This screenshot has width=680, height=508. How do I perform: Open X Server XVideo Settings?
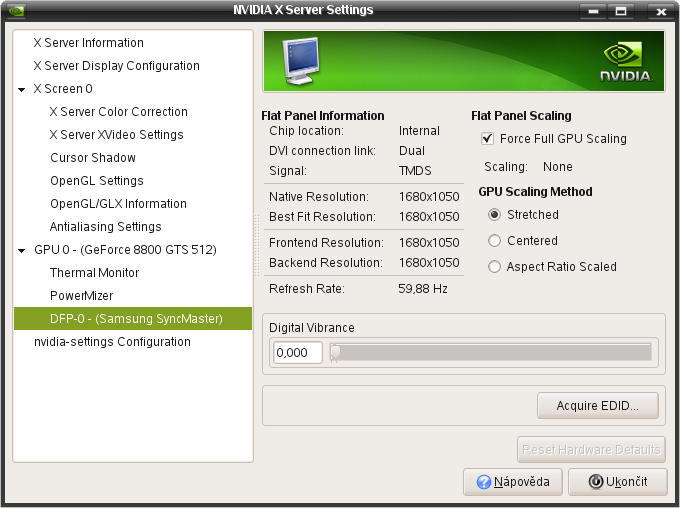[x=116, y=134]
